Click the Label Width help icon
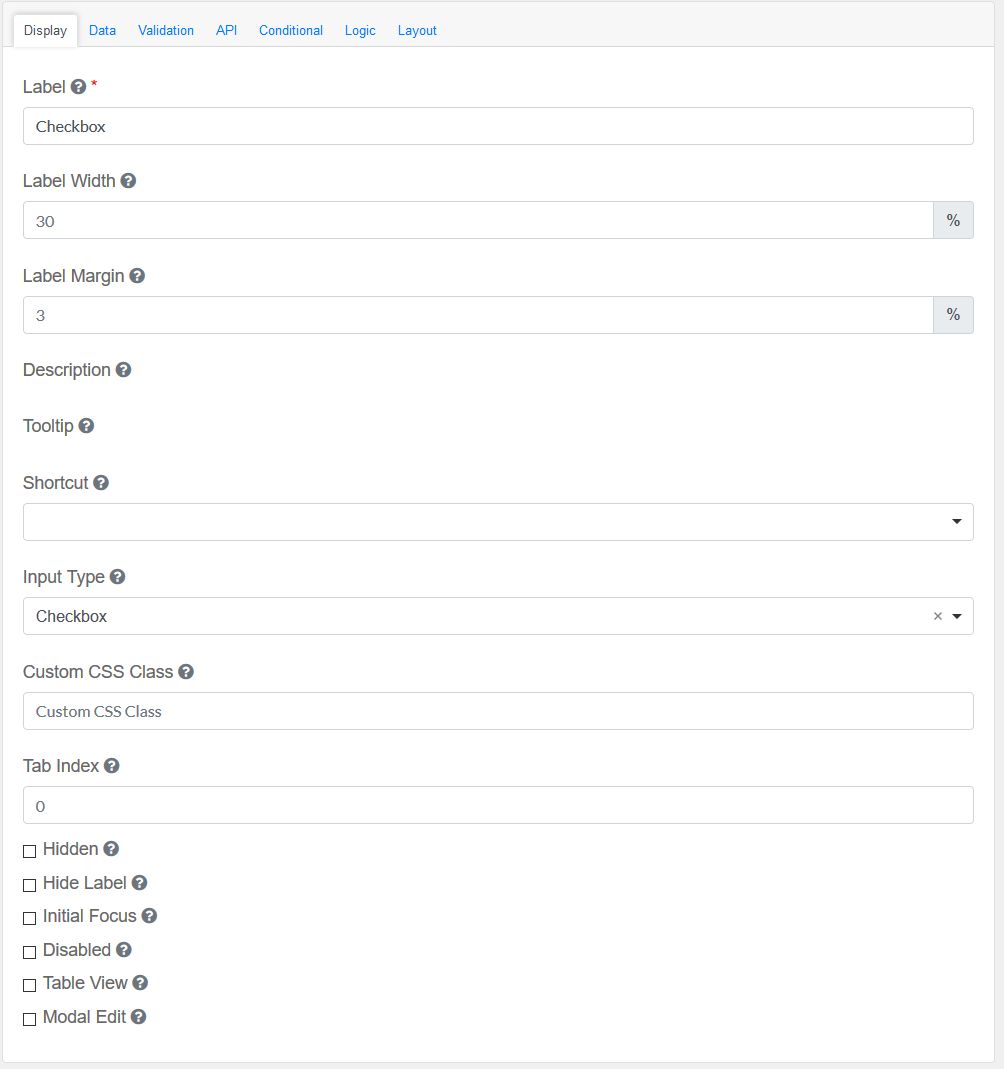The image size is (1004, 1069). pos(128,181)
